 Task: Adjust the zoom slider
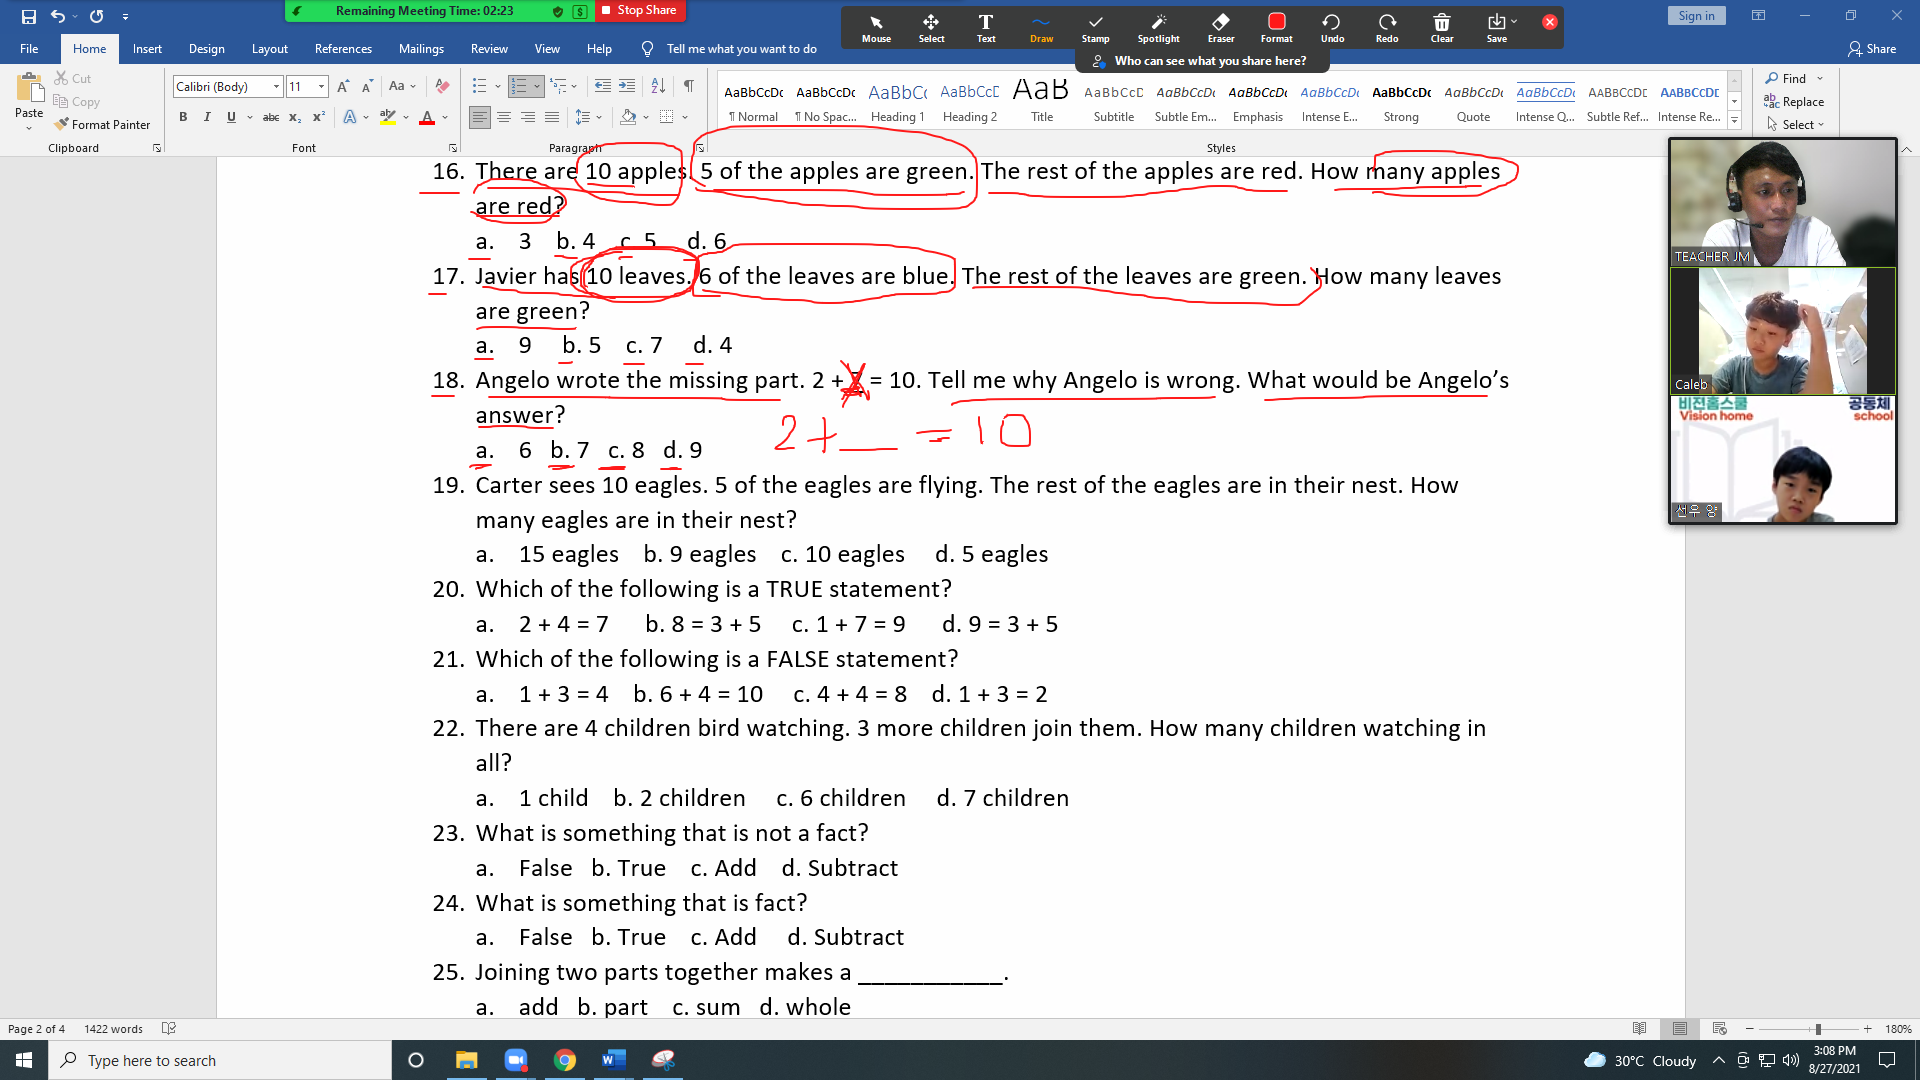click(x=1818, y=1029)
